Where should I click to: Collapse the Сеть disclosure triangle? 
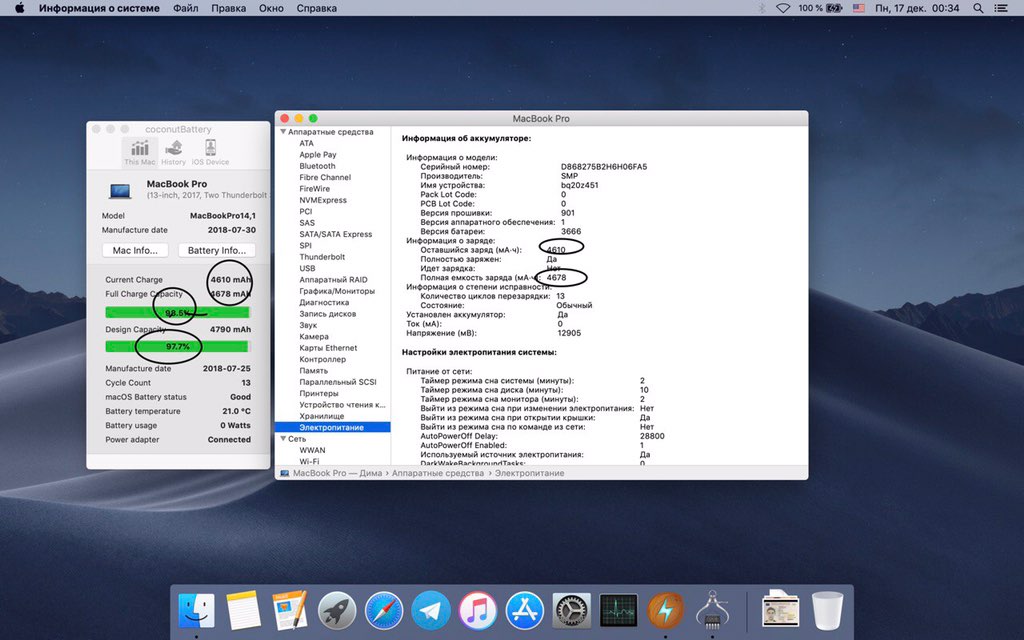(283, 439)
